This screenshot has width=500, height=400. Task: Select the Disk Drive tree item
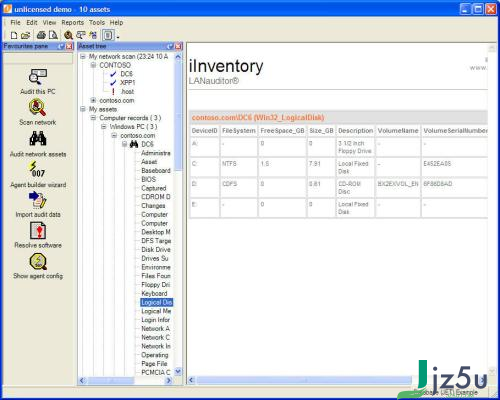(156, 249)
